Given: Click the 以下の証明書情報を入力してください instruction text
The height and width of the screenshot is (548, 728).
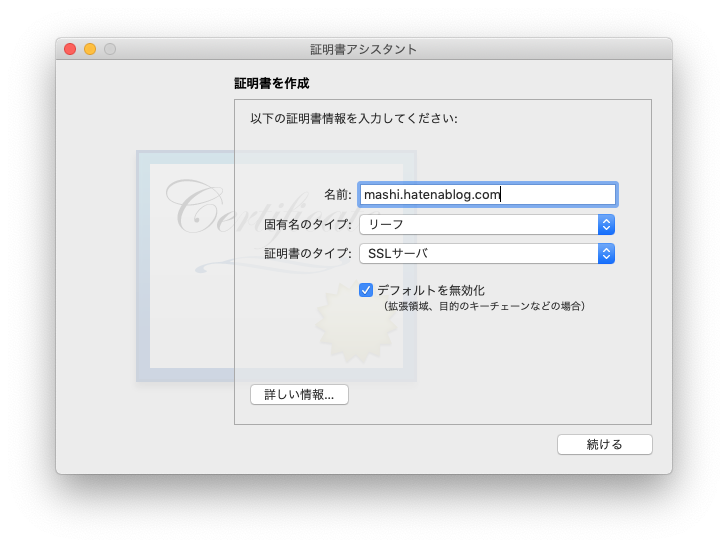Looking at the screenshot, I should point(354,118).
